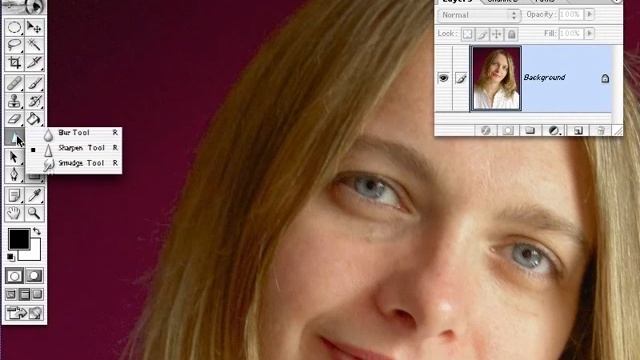Create new fill or adjustment layer
Image resolution: width=640 pixels, height=360 pixels.
(553, 130)
